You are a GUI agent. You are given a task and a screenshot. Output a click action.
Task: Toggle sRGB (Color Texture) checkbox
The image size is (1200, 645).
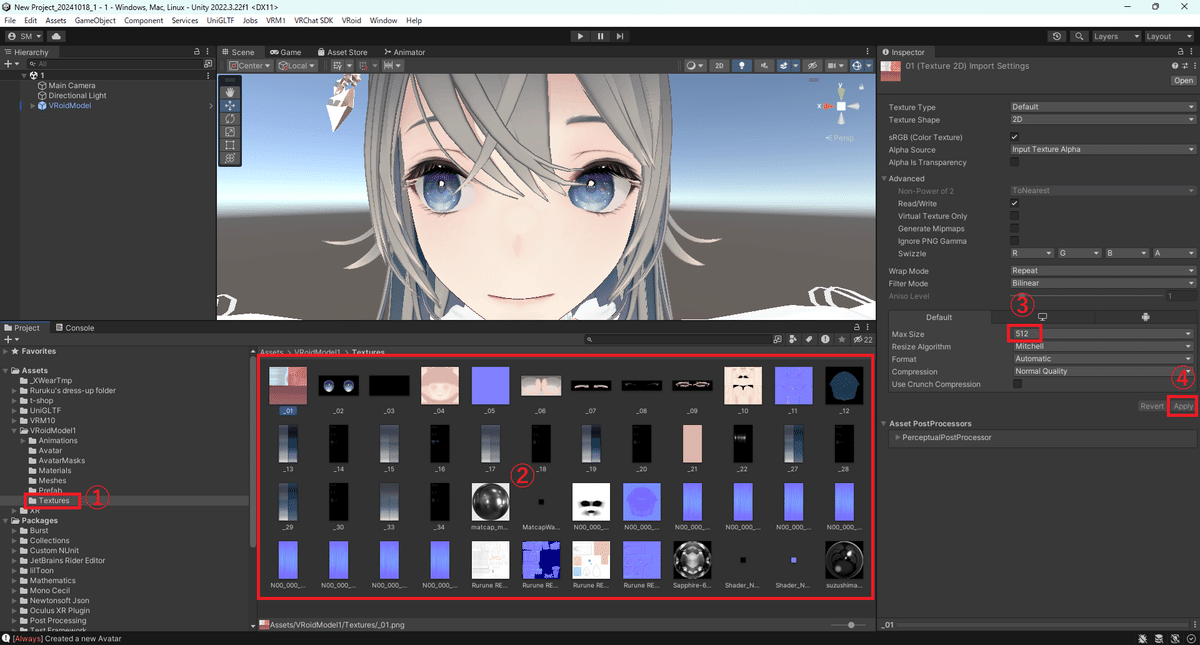tap(1015, 137)
